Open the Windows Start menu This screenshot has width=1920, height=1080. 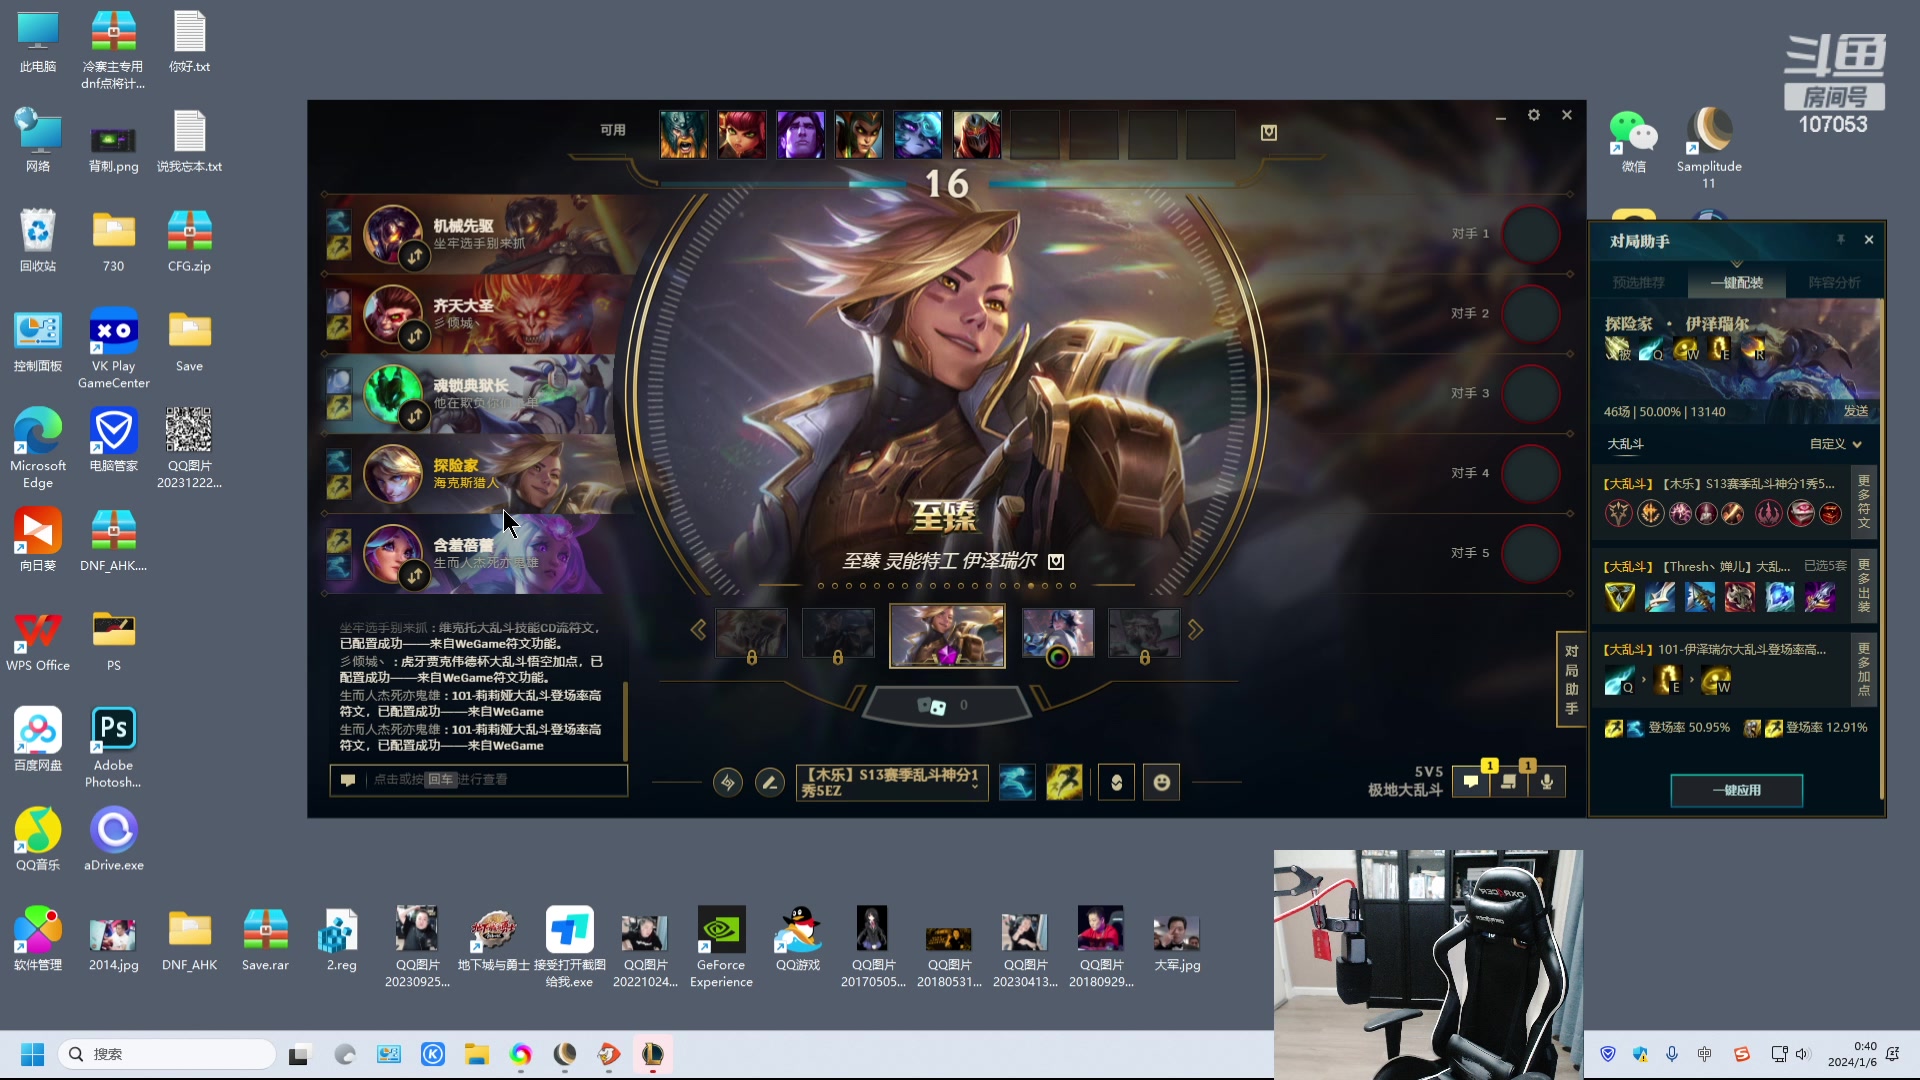point(32,1054)
